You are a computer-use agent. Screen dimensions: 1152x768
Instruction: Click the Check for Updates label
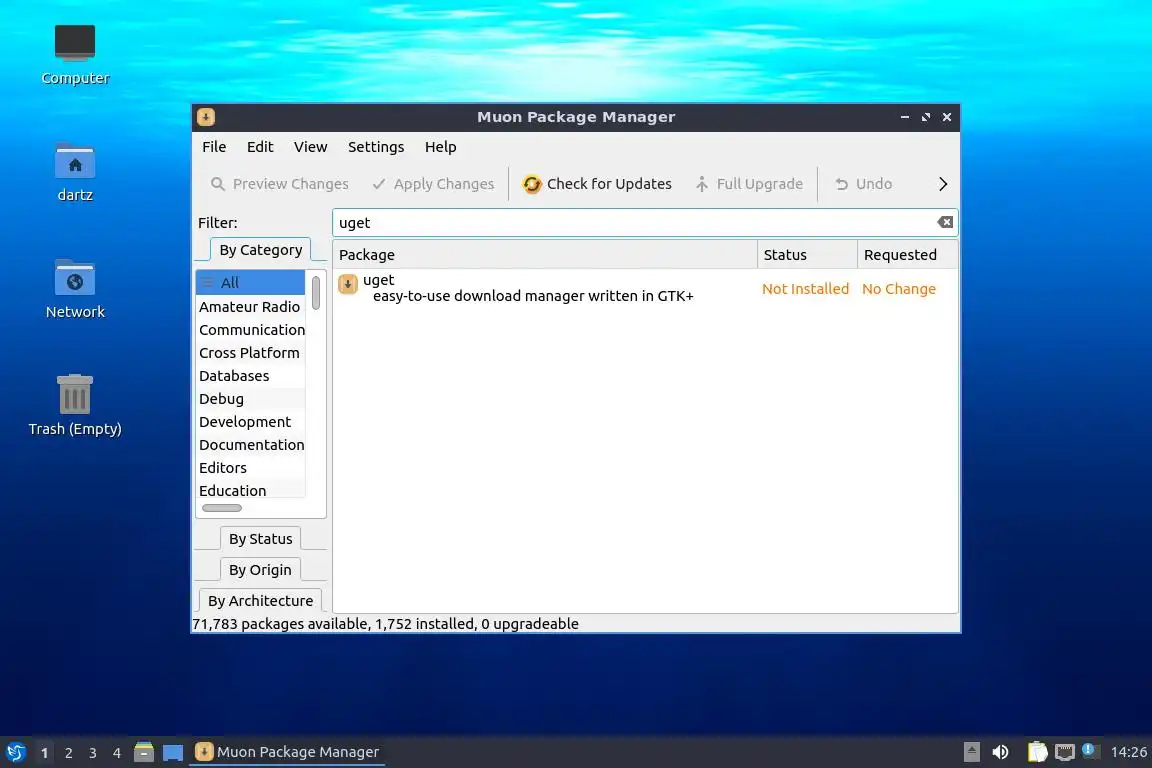coord(609,184)
